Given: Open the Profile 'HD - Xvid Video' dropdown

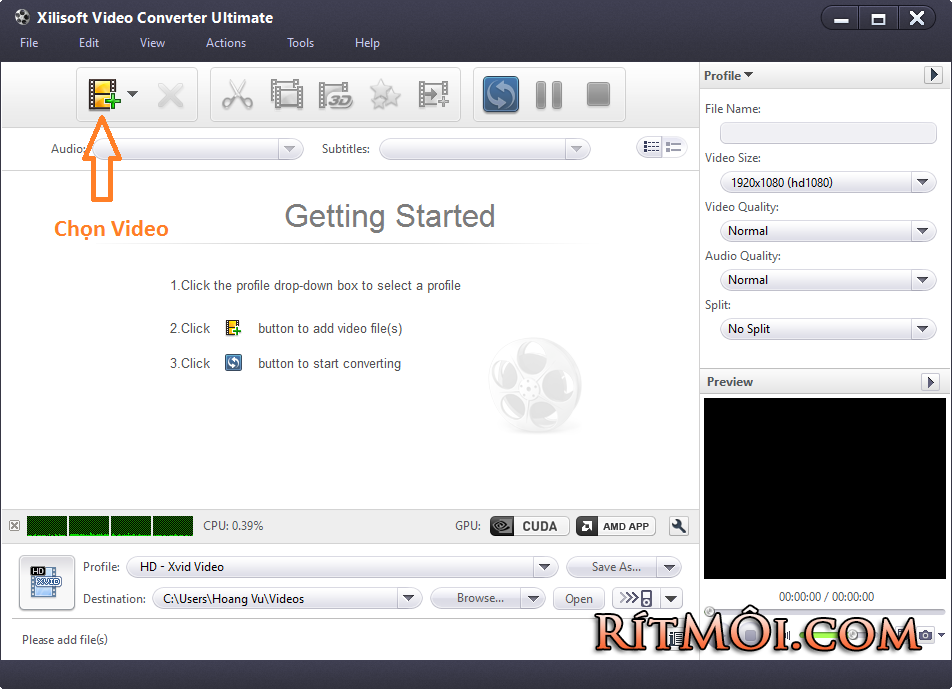Looking at the screenshot, I should pos(342,567).
